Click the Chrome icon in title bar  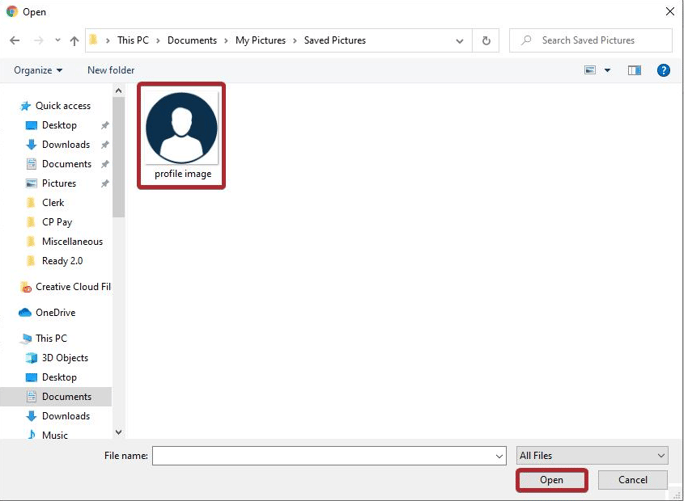(x=12, y=11)
